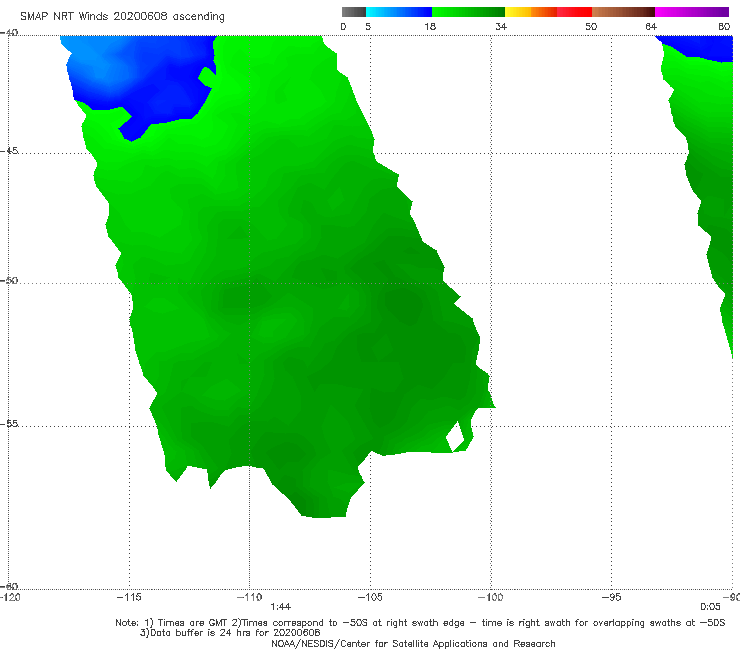Click the longitude label "-95"

[612, 598]
